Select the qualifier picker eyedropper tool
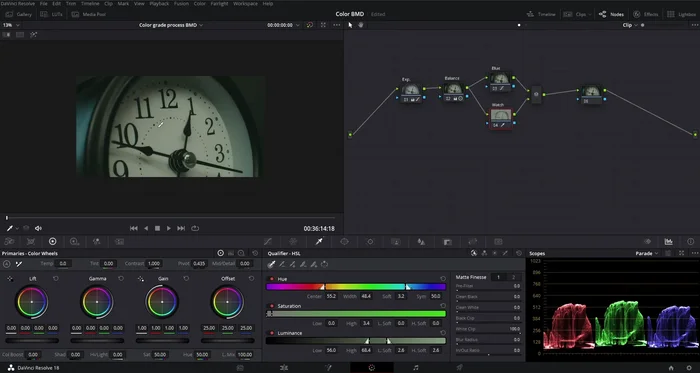 [x=271, y=264]
